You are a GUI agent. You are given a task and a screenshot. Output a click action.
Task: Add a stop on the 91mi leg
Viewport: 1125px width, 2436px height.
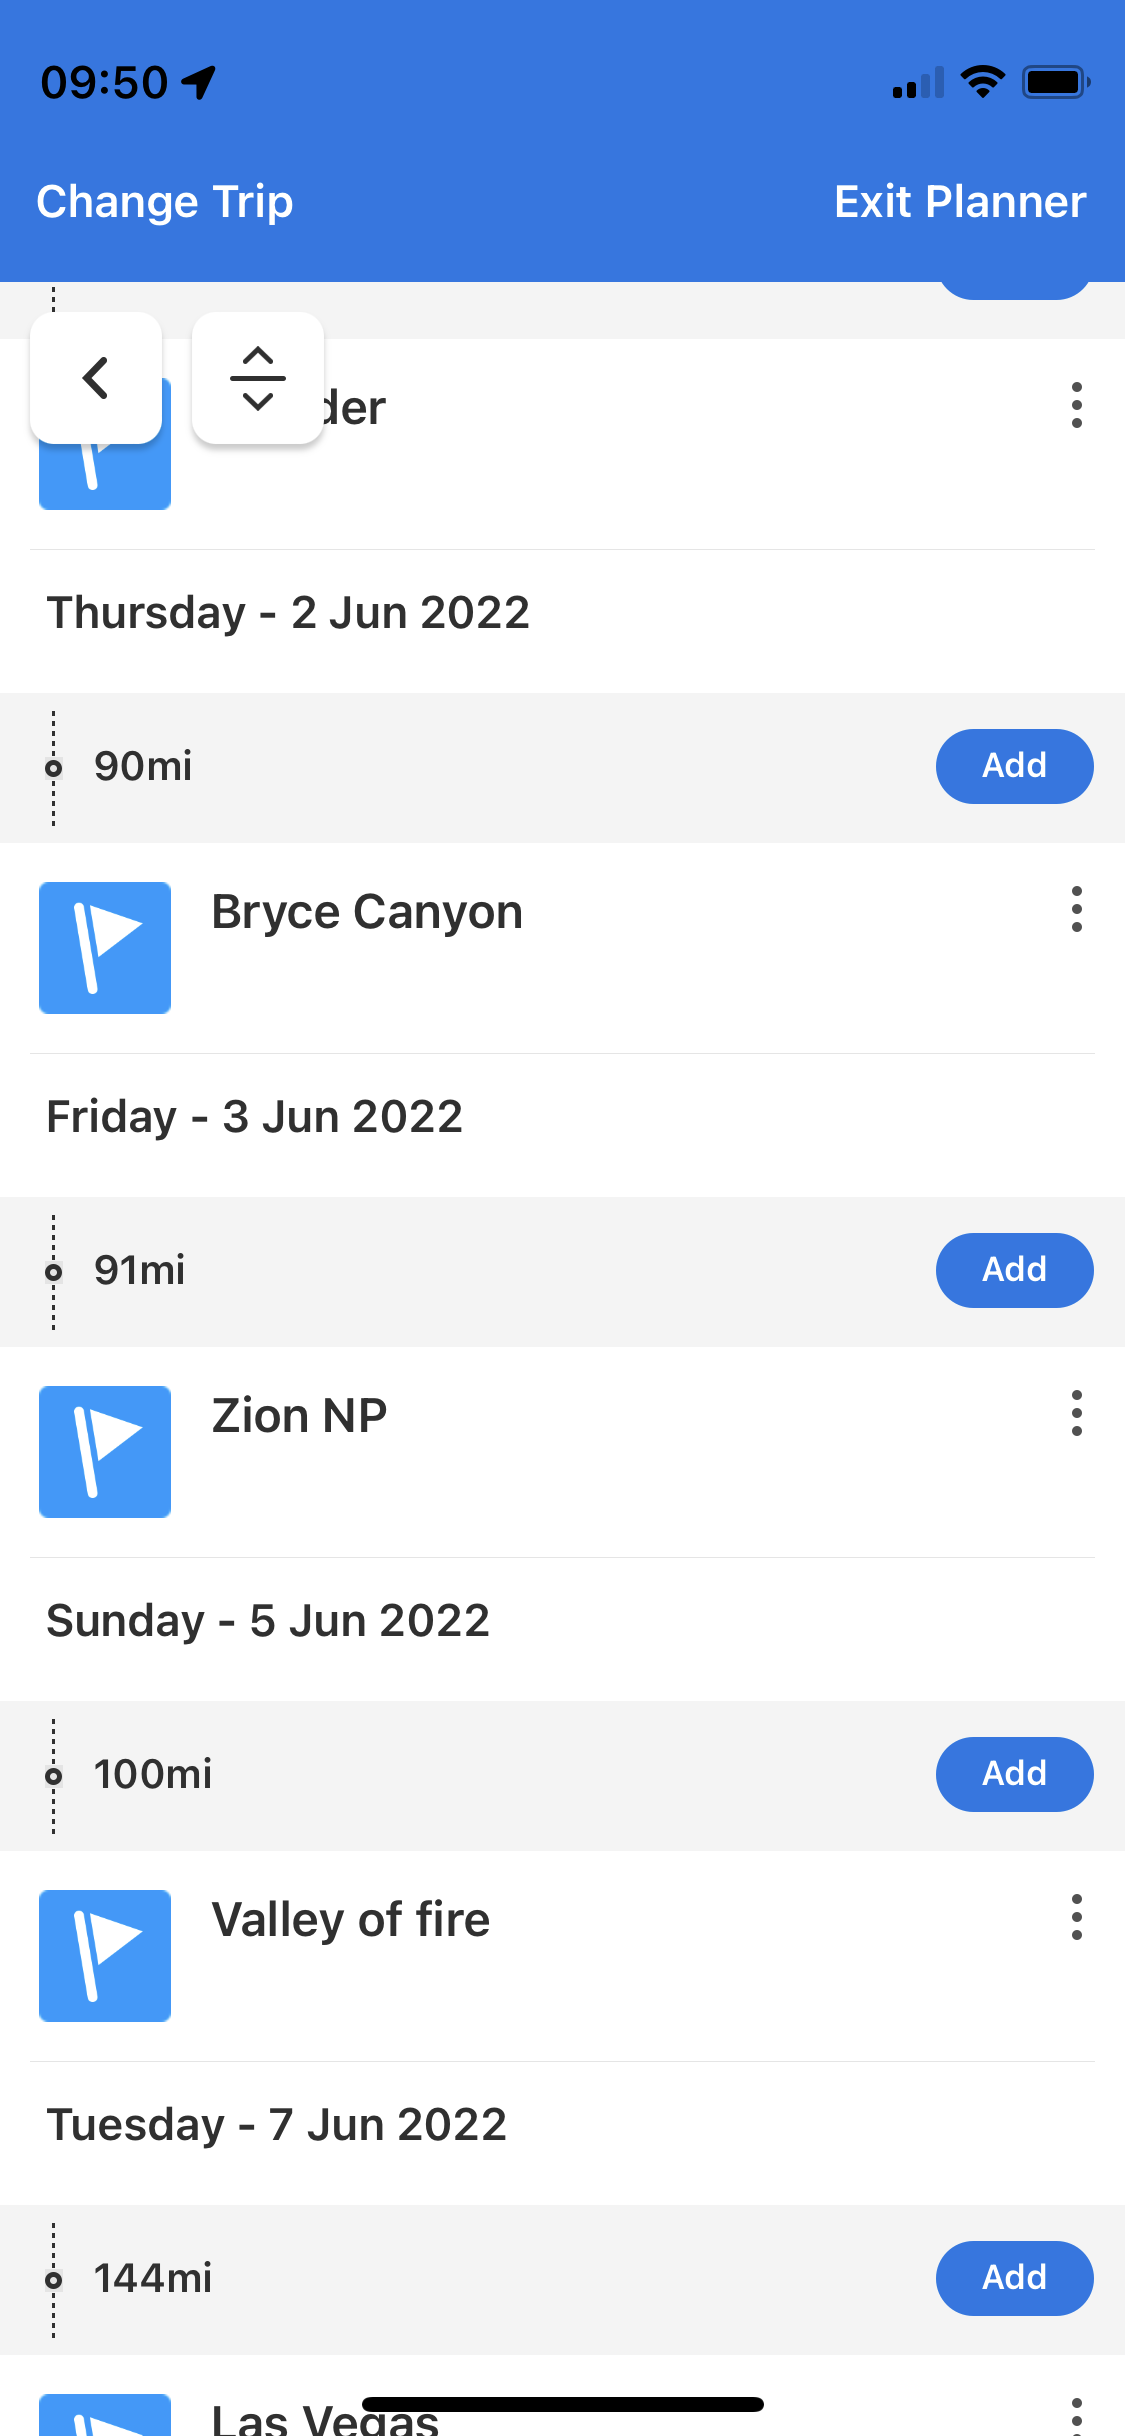click(1014, 1270)
